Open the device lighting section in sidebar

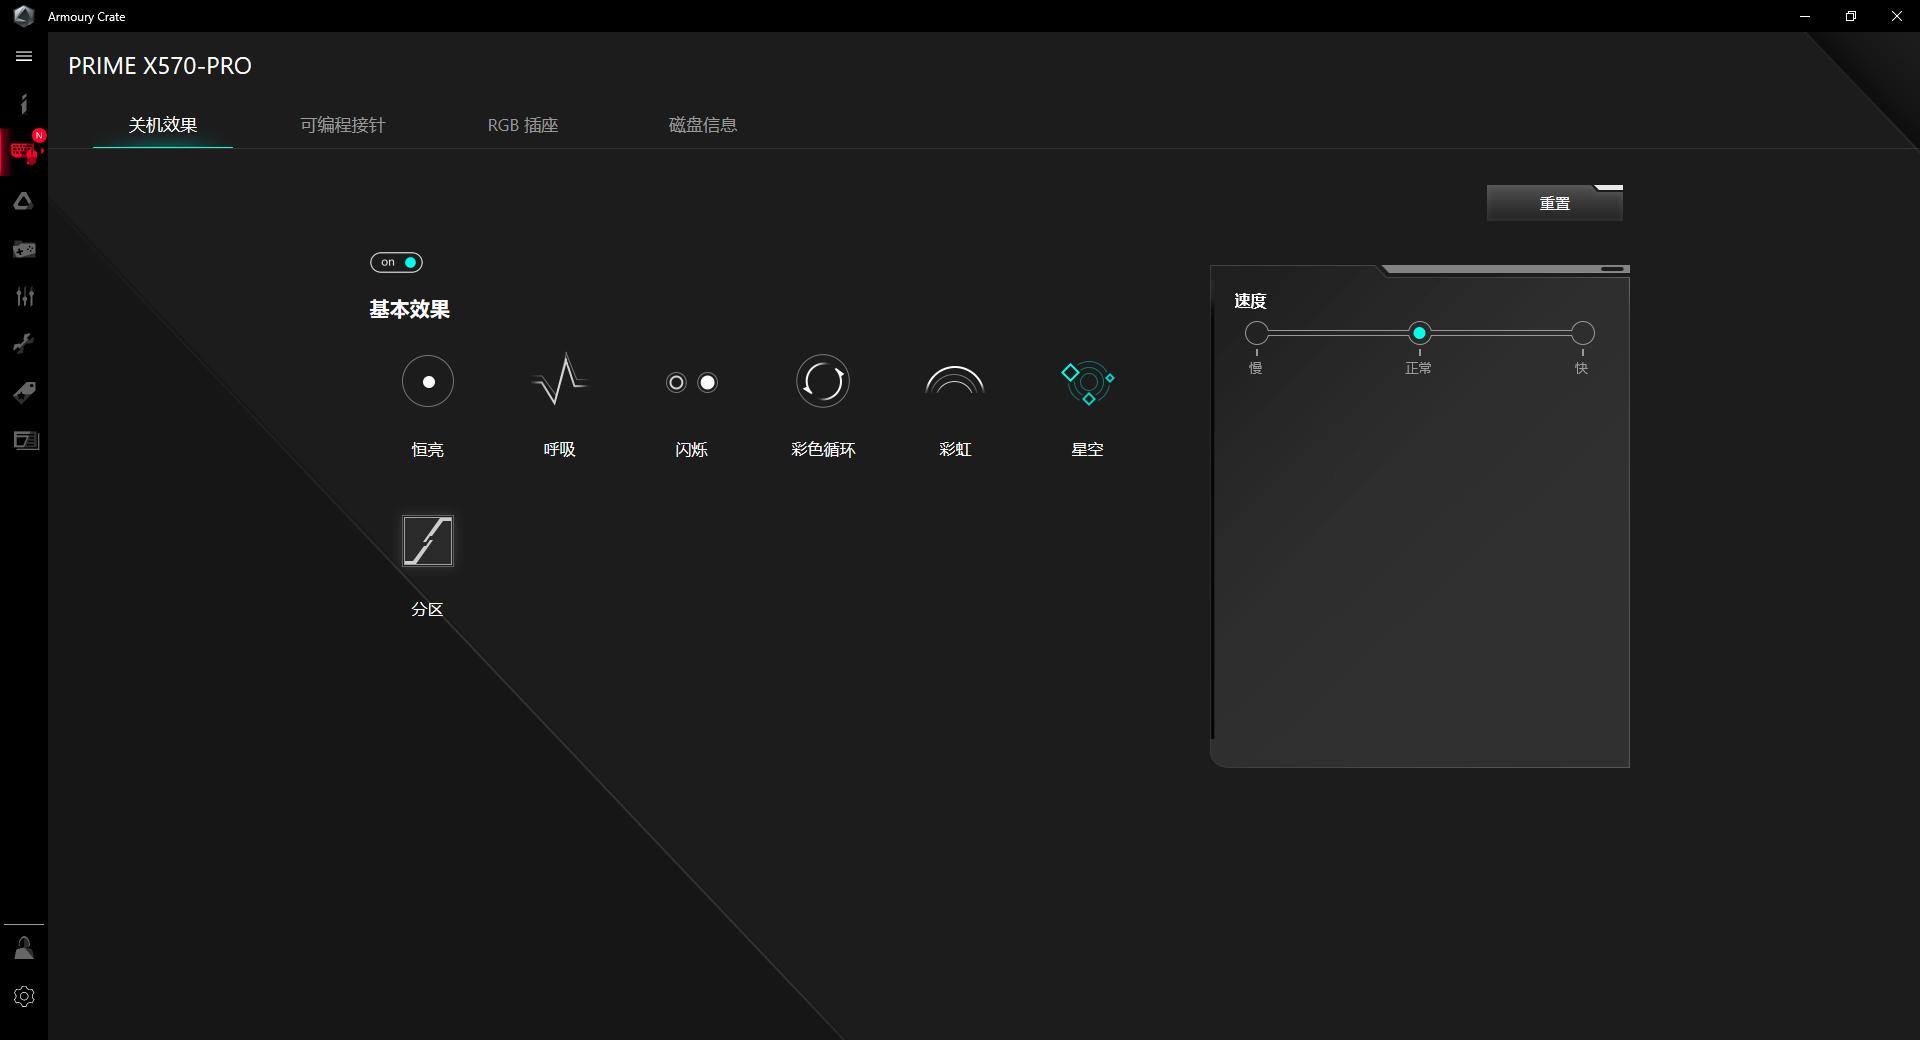click(x=24, y=151)
